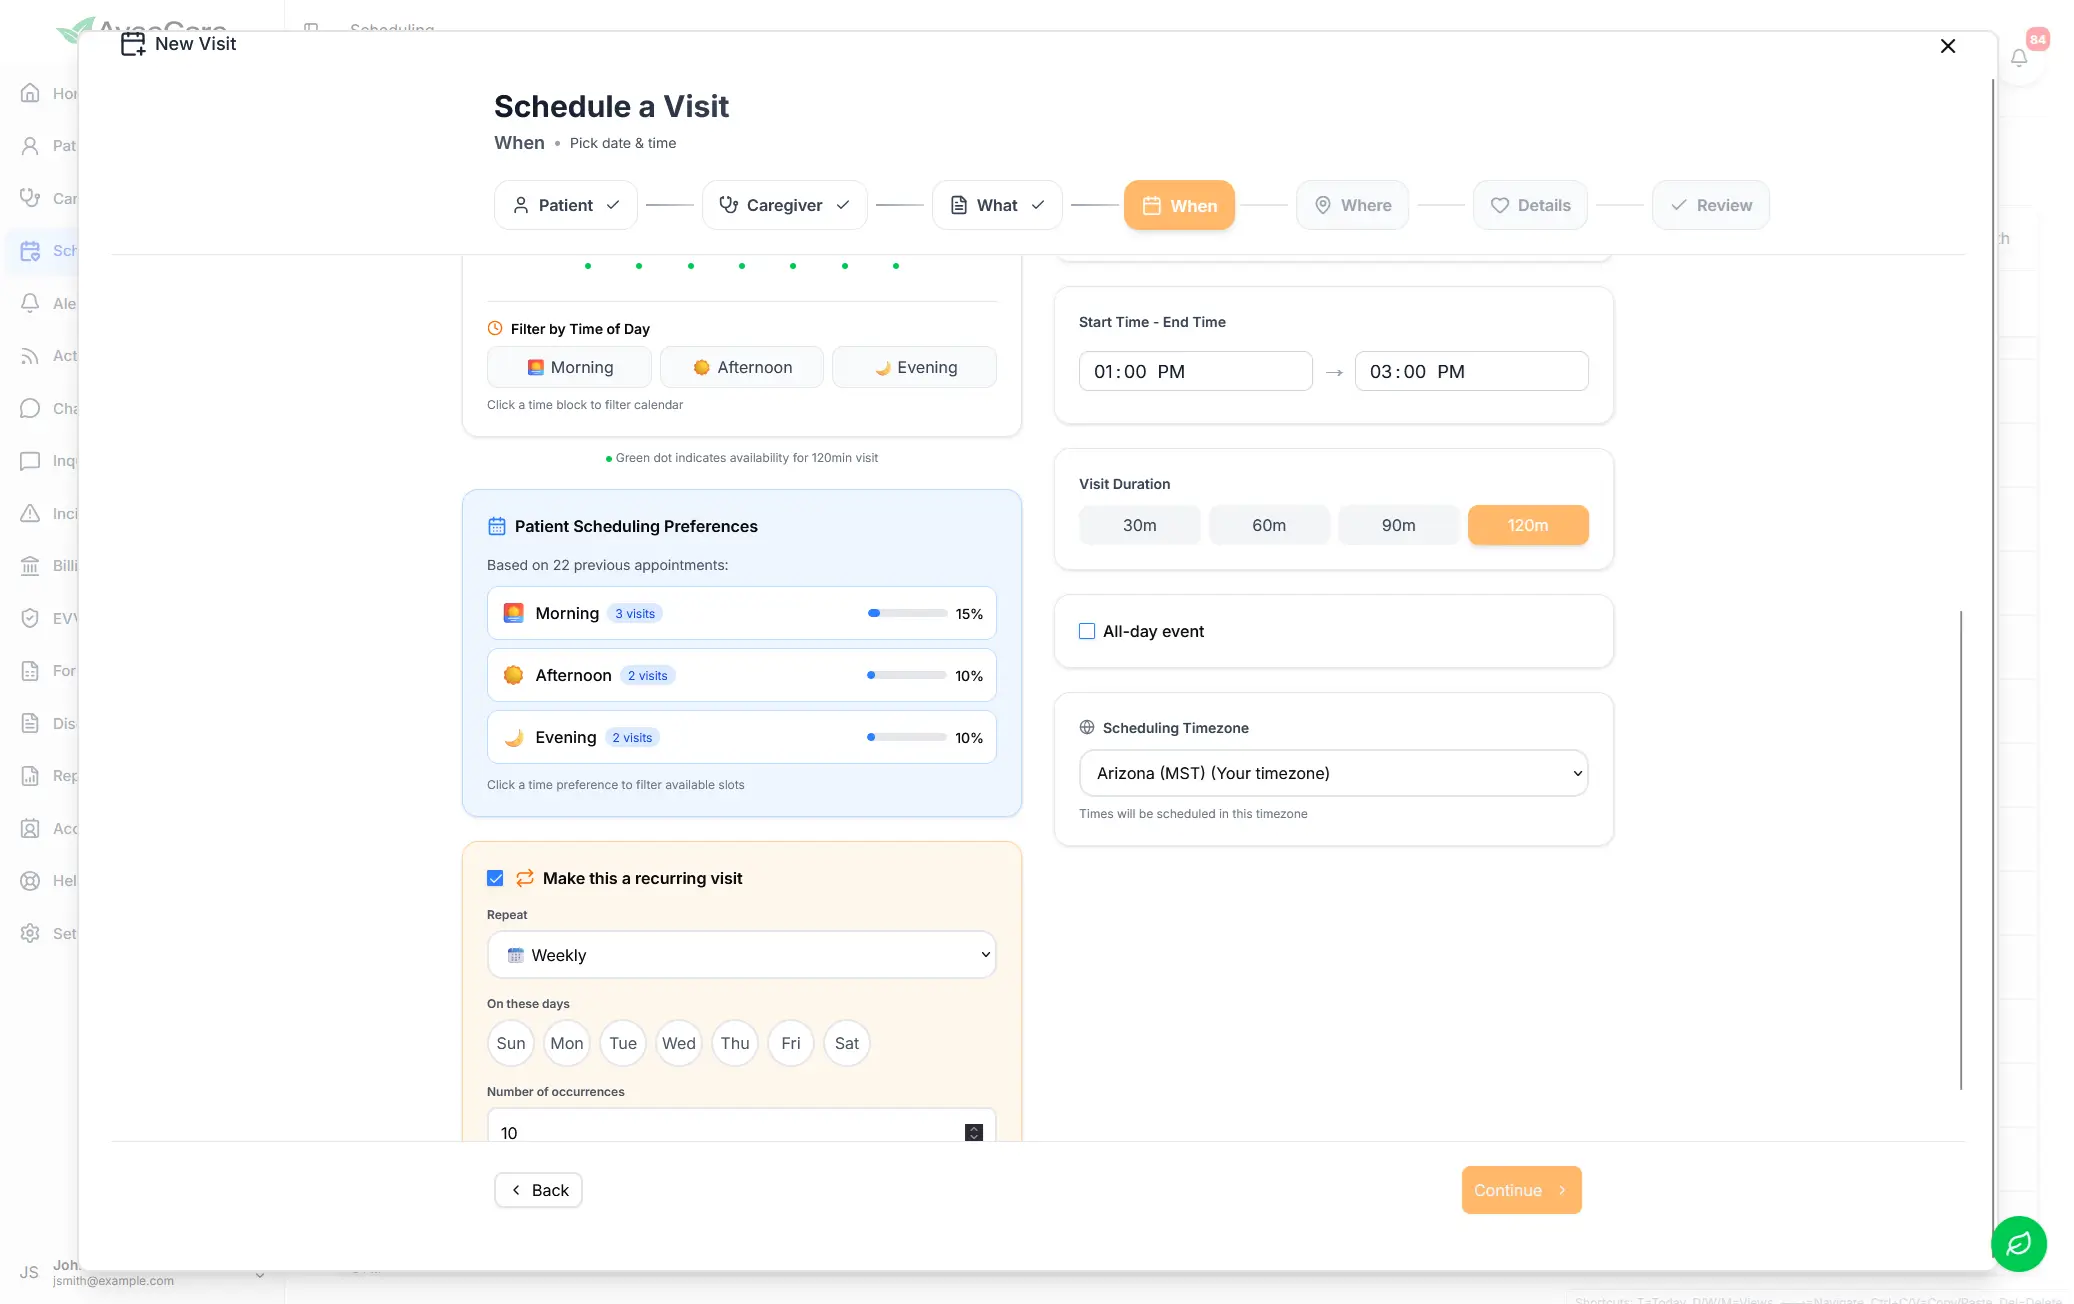Image resolution: width=2074 pixels, height=1304 pixels.
Task: Click the Back button
Action: click(538, 1190)
